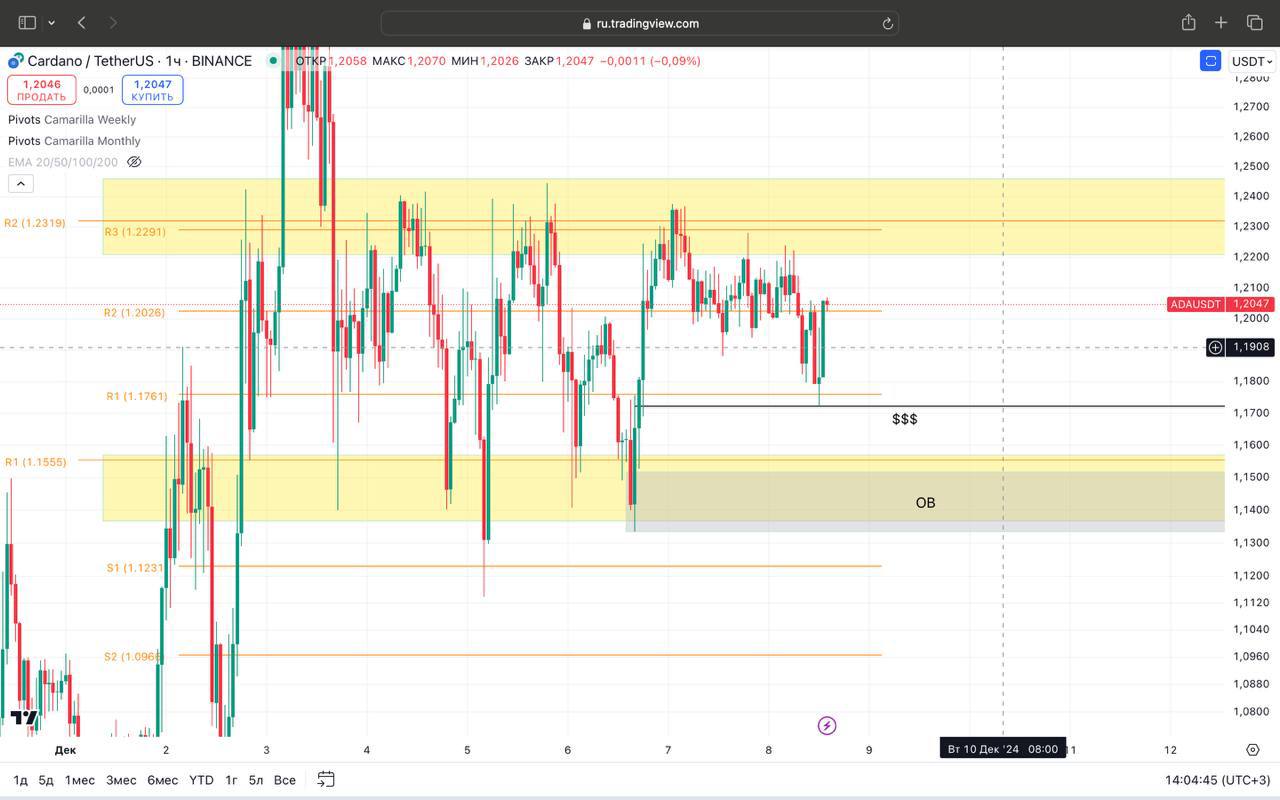The height and width of the screenshot is (800, 1280).
Task: Select the 3мес time range
Action: pyautogui.click(x=121, y=780)
